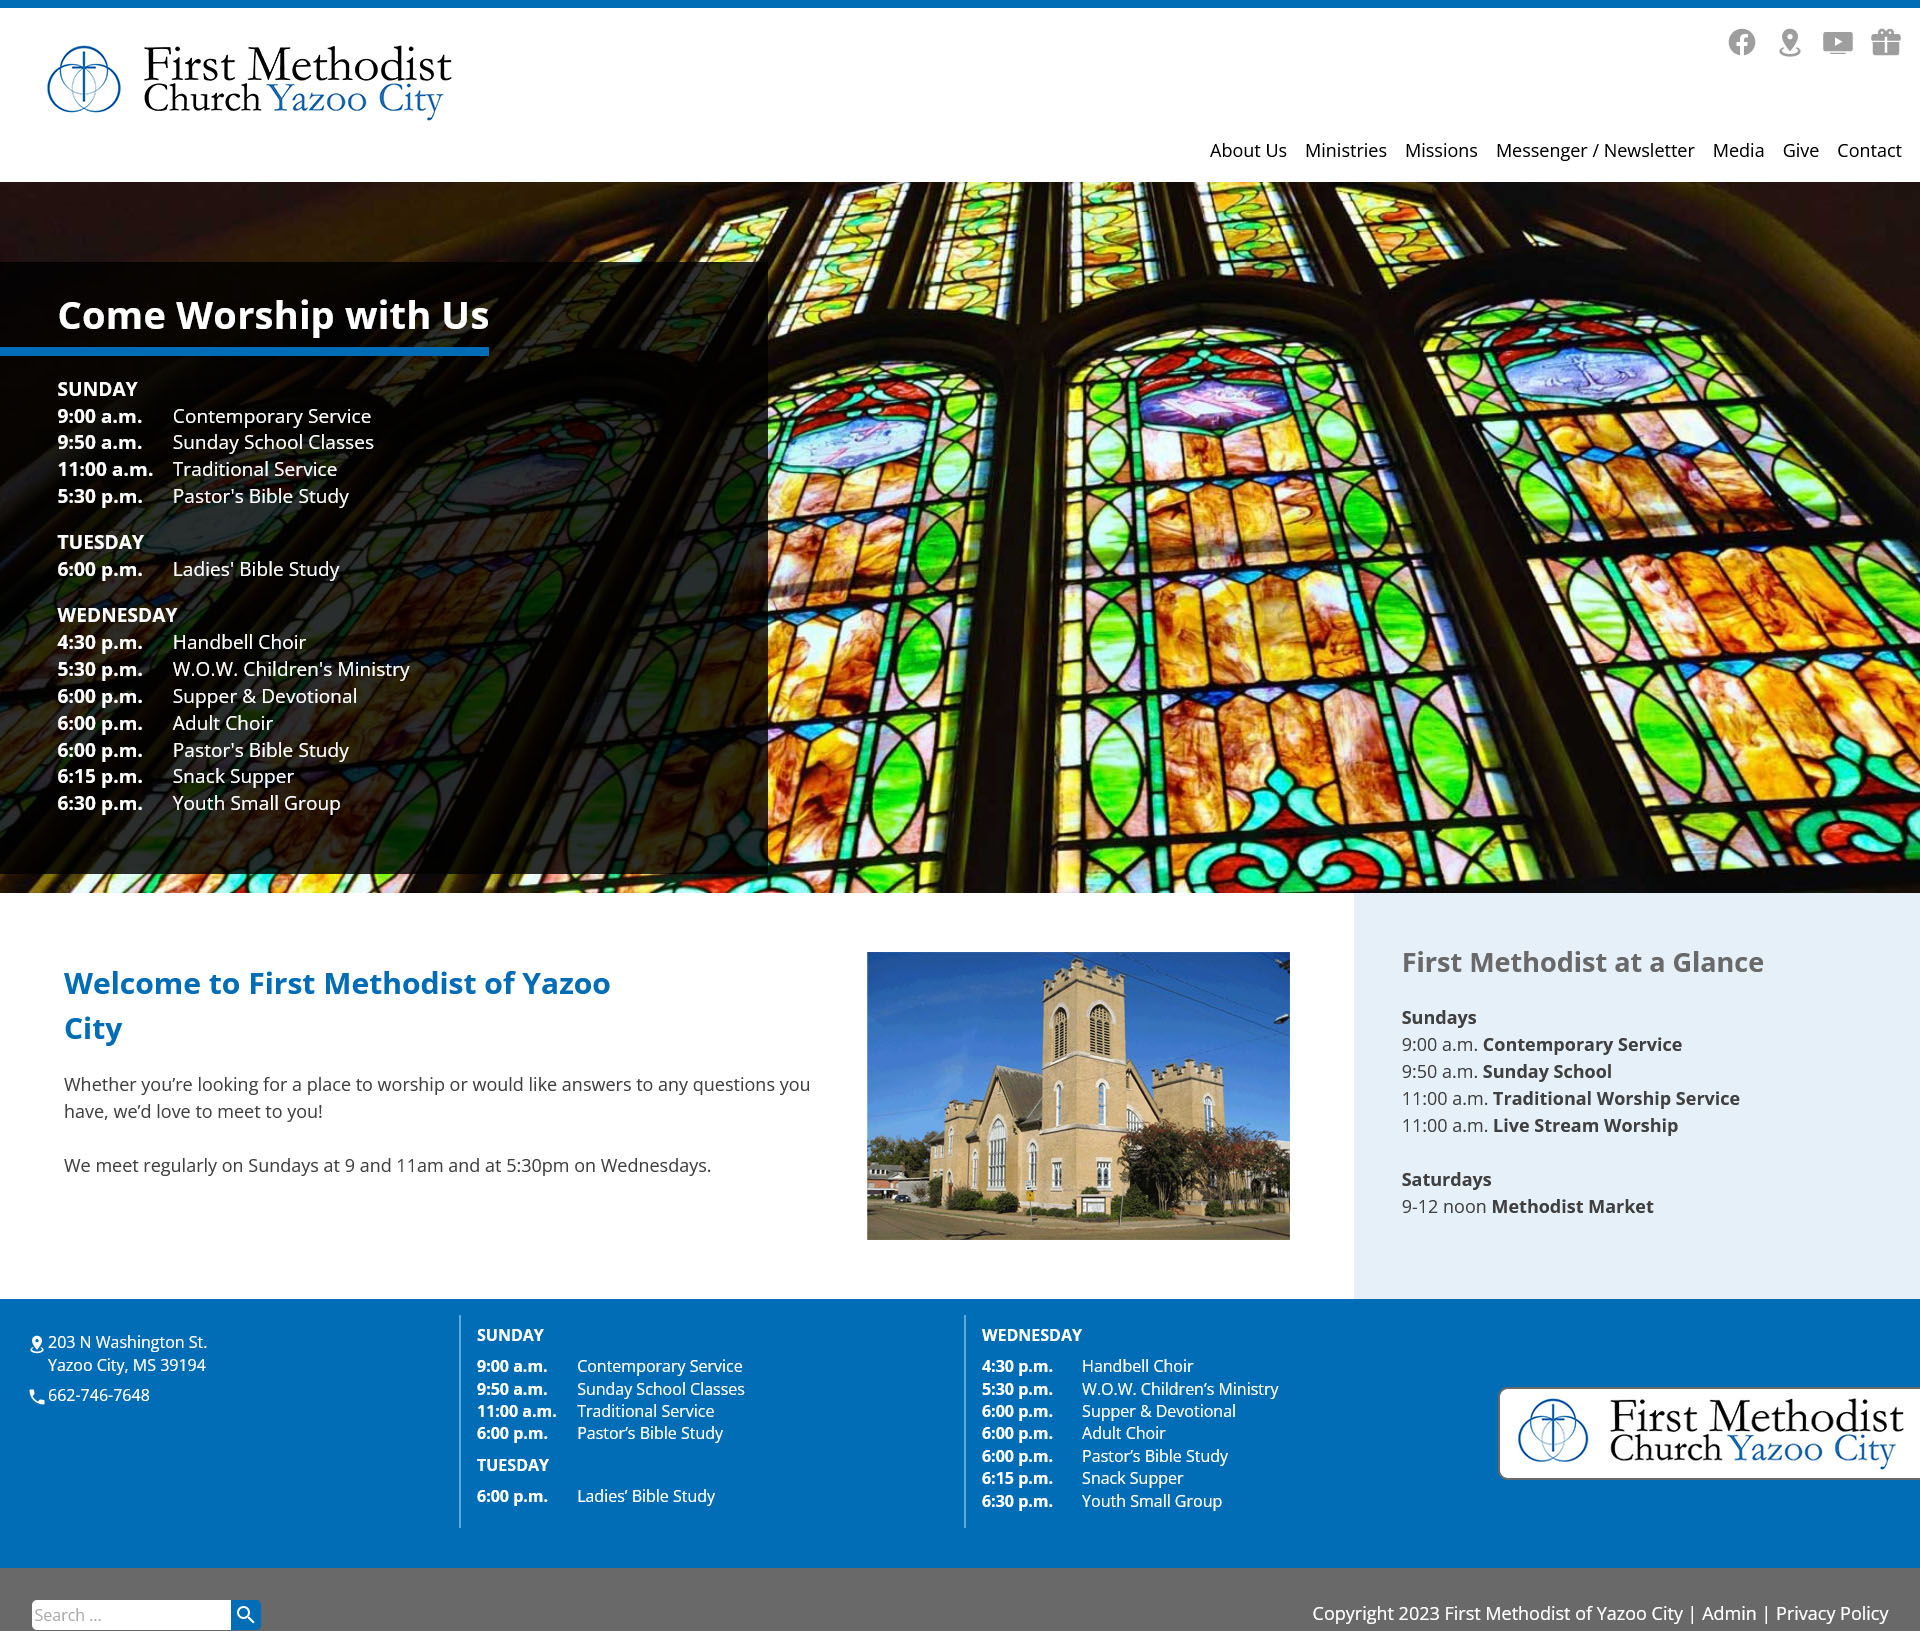Click the map location pin icon in header
1920x1631 pixels.
1790,42
